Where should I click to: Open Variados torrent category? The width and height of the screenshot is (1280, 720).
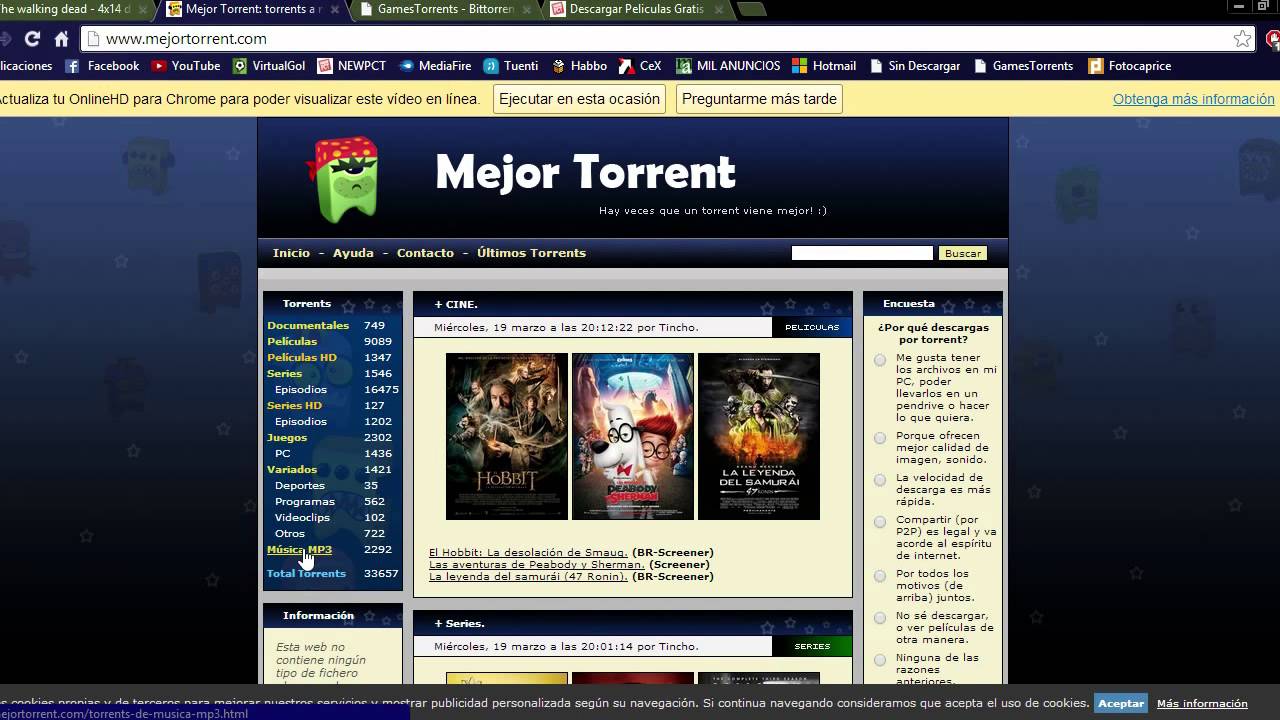point(292,469)
